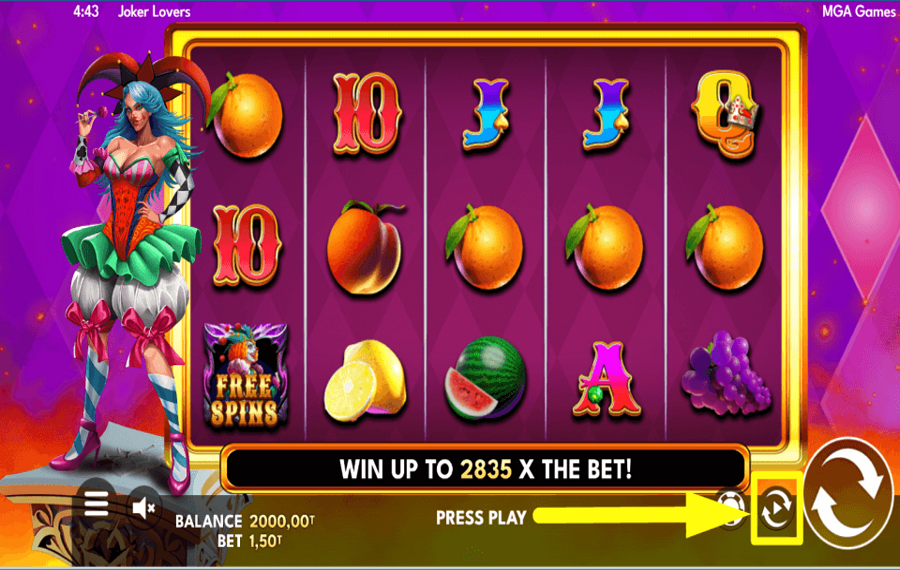Select the sliced lemon symbol
The height and width of the screenshot is (570, 900).
pos(366,380)
